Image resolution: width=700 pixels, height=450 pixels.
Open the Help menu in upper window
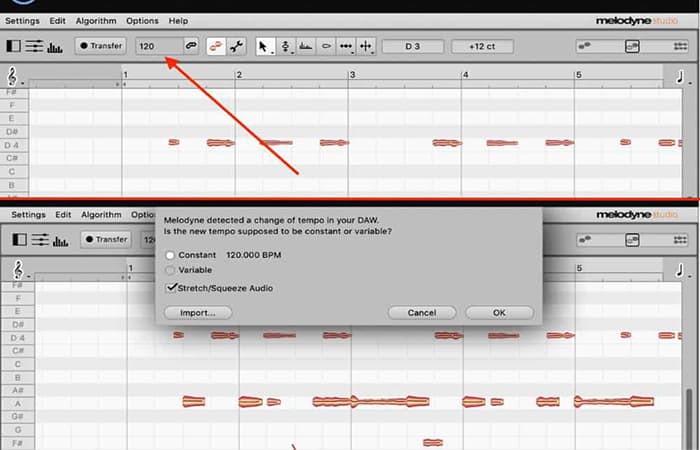(x=178, y=21)
